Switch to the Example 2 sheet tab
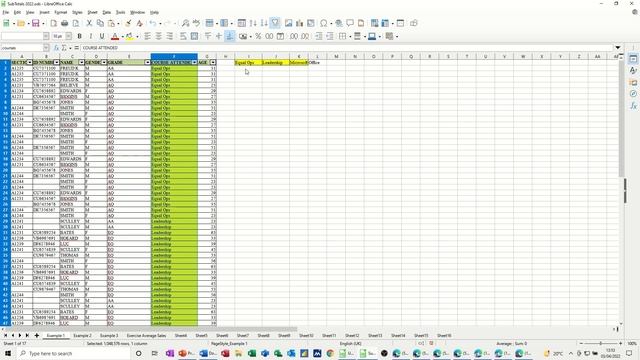The width and height of the screenshot is (640, 360). tap(82, 336)
